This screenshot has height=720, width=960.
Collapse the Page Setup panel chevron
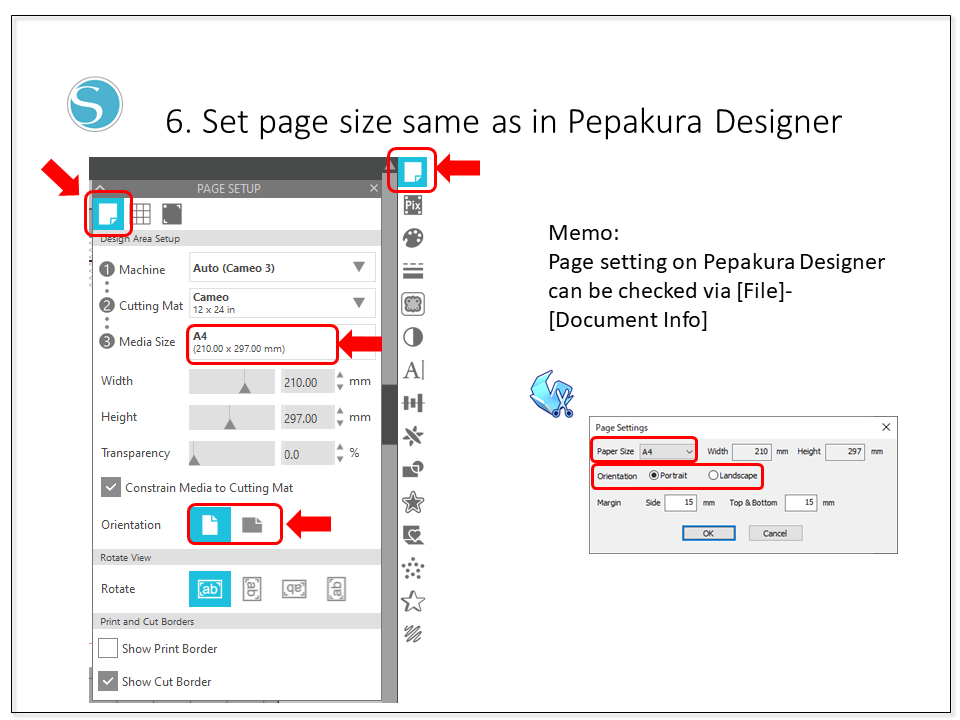pos(100,188)
